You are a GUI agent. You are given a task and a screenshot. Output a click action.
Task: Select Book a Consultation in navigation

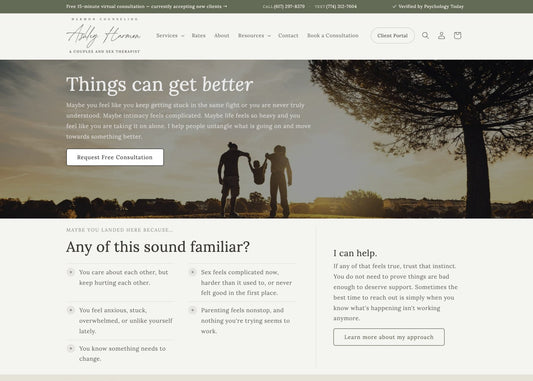333,35
